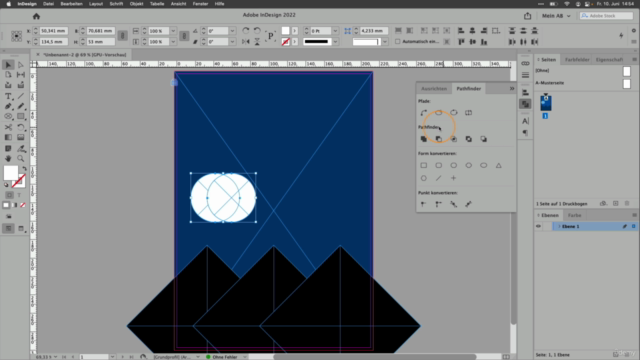Image resolution: width=640 pixels, height=360 pixels.
Task: Expand Ebene 1 layer disclosure arrow
Action: [559, 226]
